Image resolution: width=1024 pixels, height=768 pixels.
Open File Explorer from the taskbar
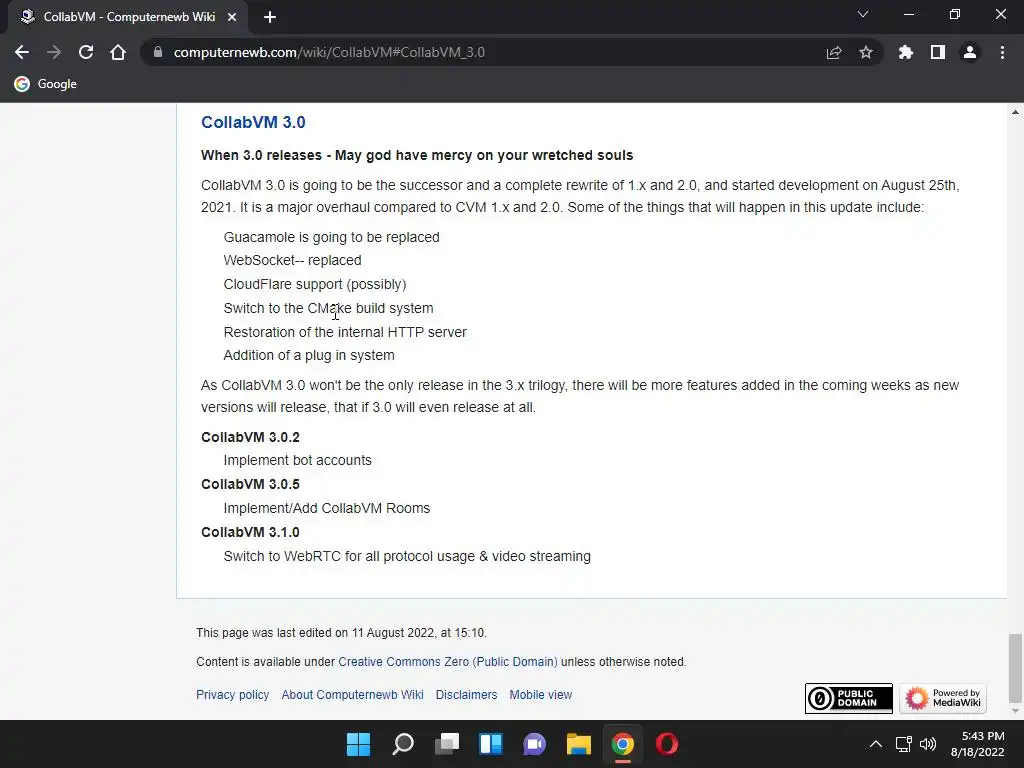pyautogui.click(x=579, y=744)
